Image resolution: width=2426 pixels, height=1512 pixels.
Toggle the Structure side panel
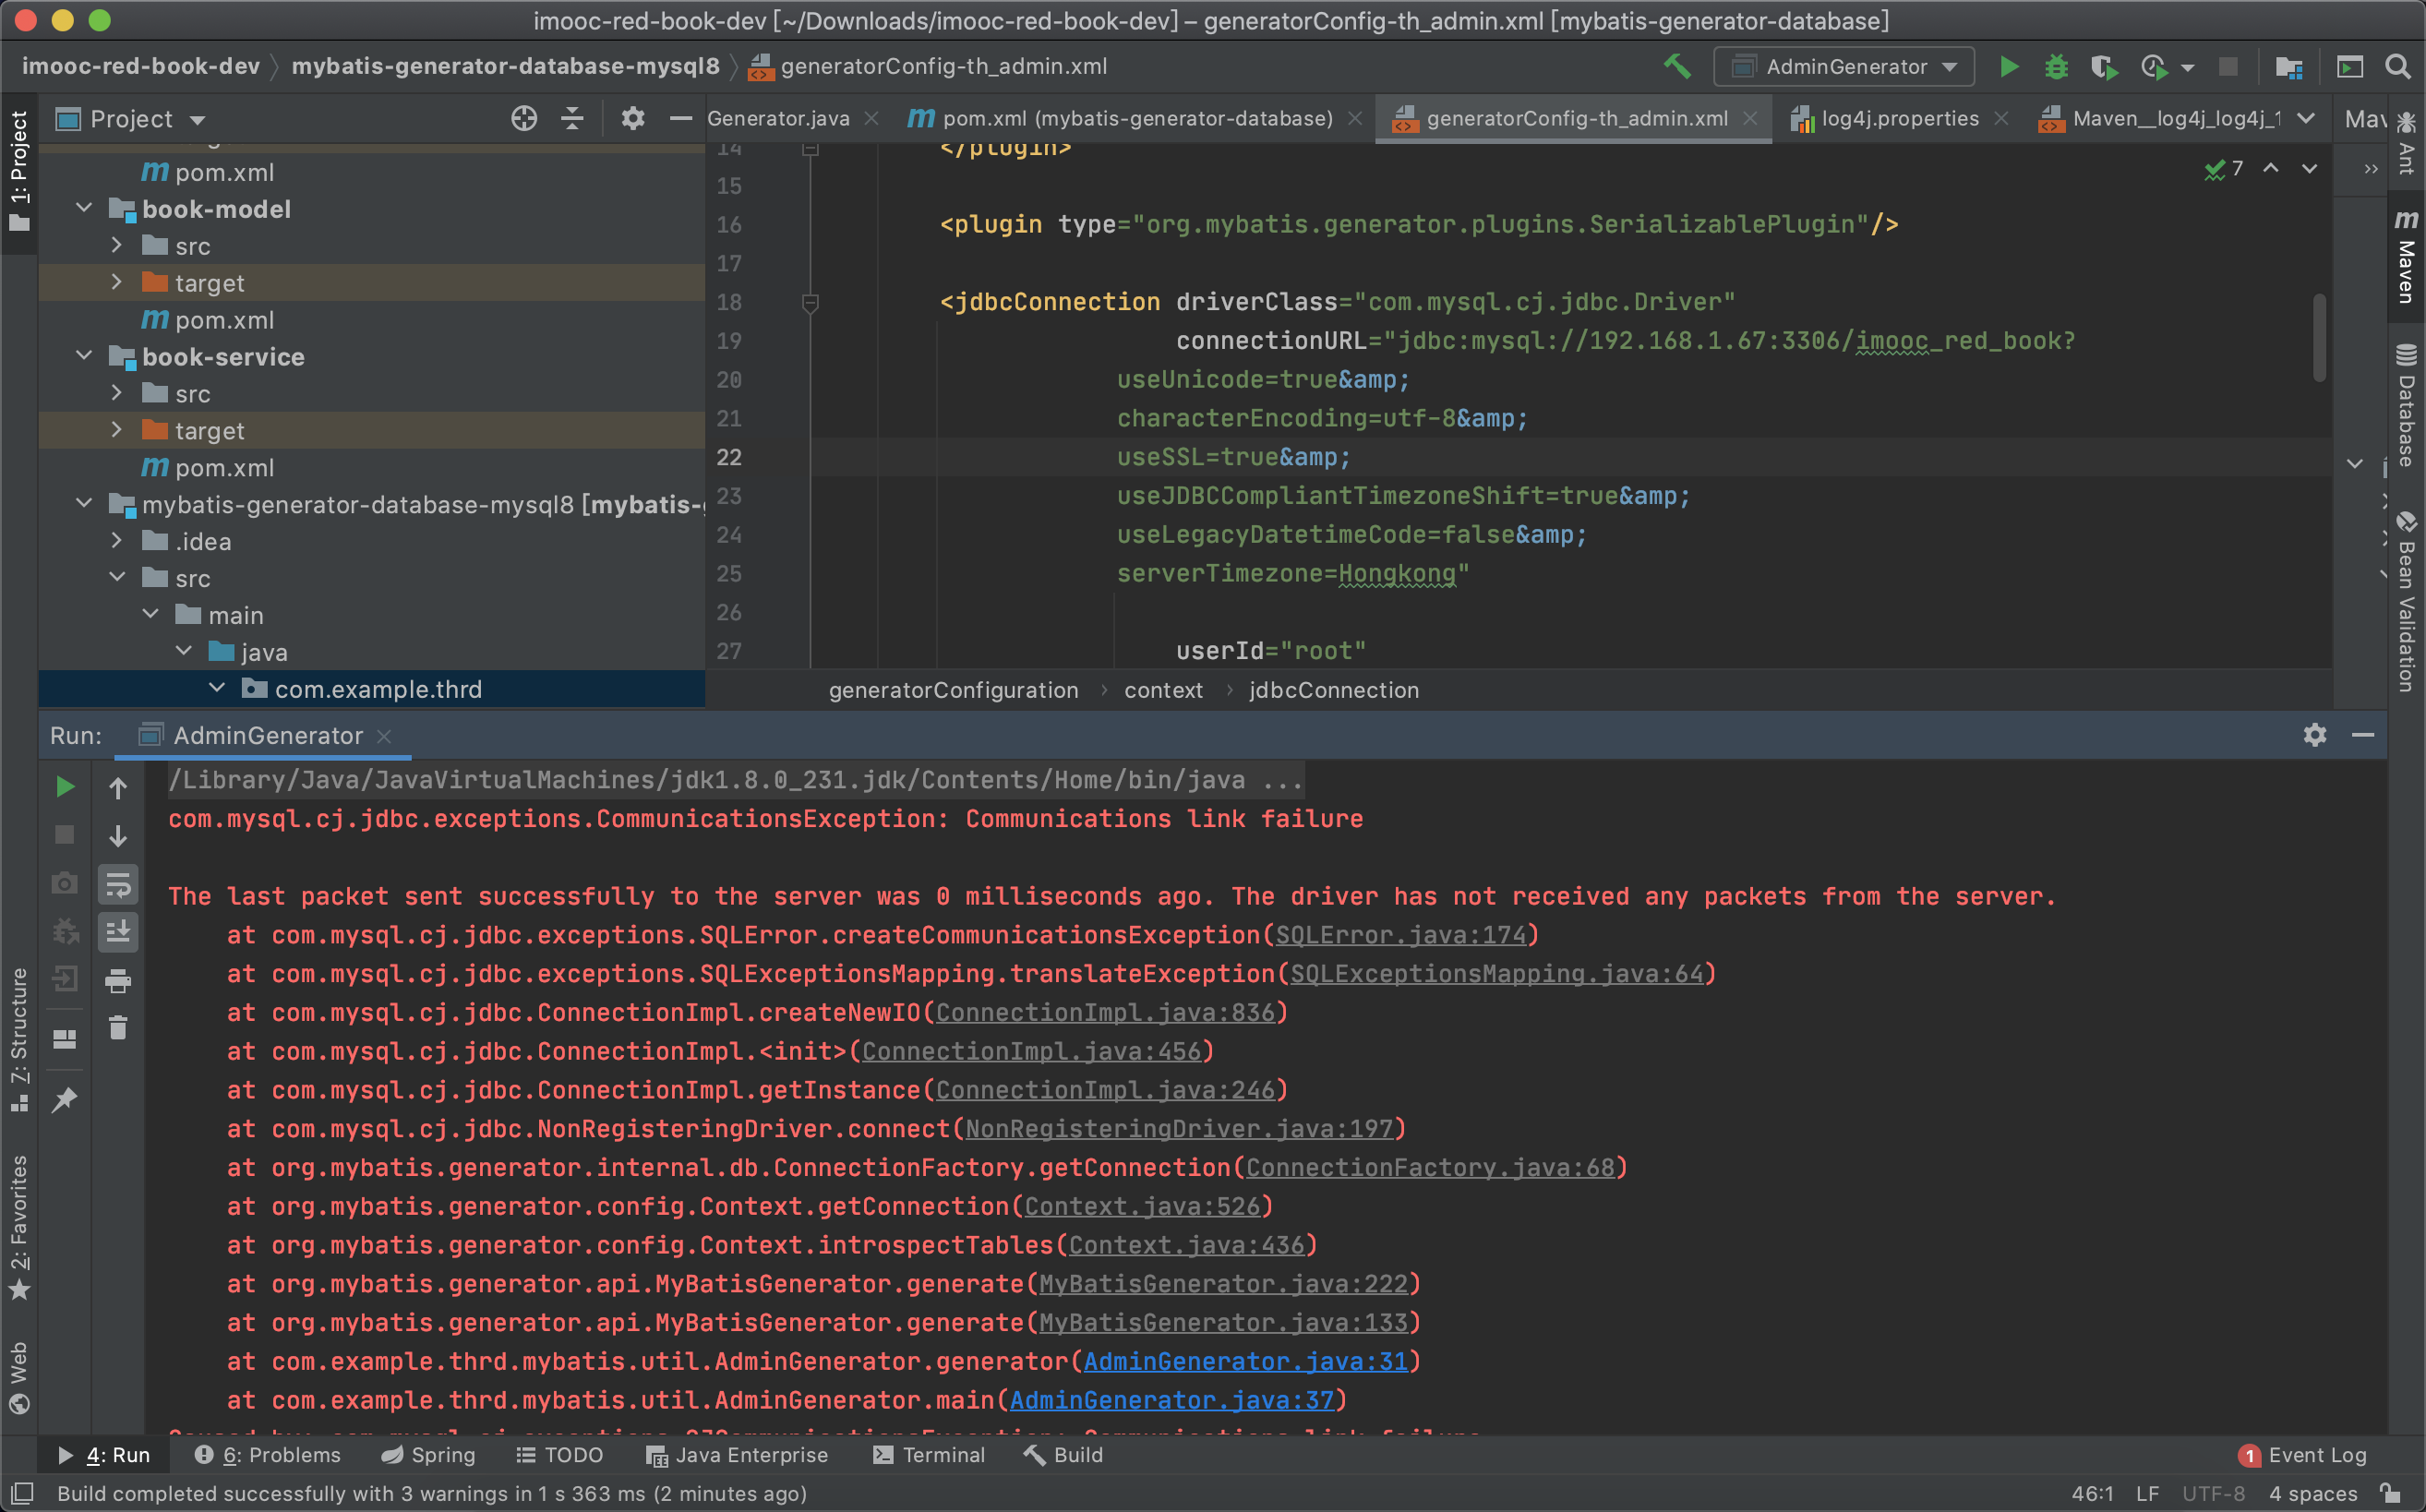point(19,1040)
